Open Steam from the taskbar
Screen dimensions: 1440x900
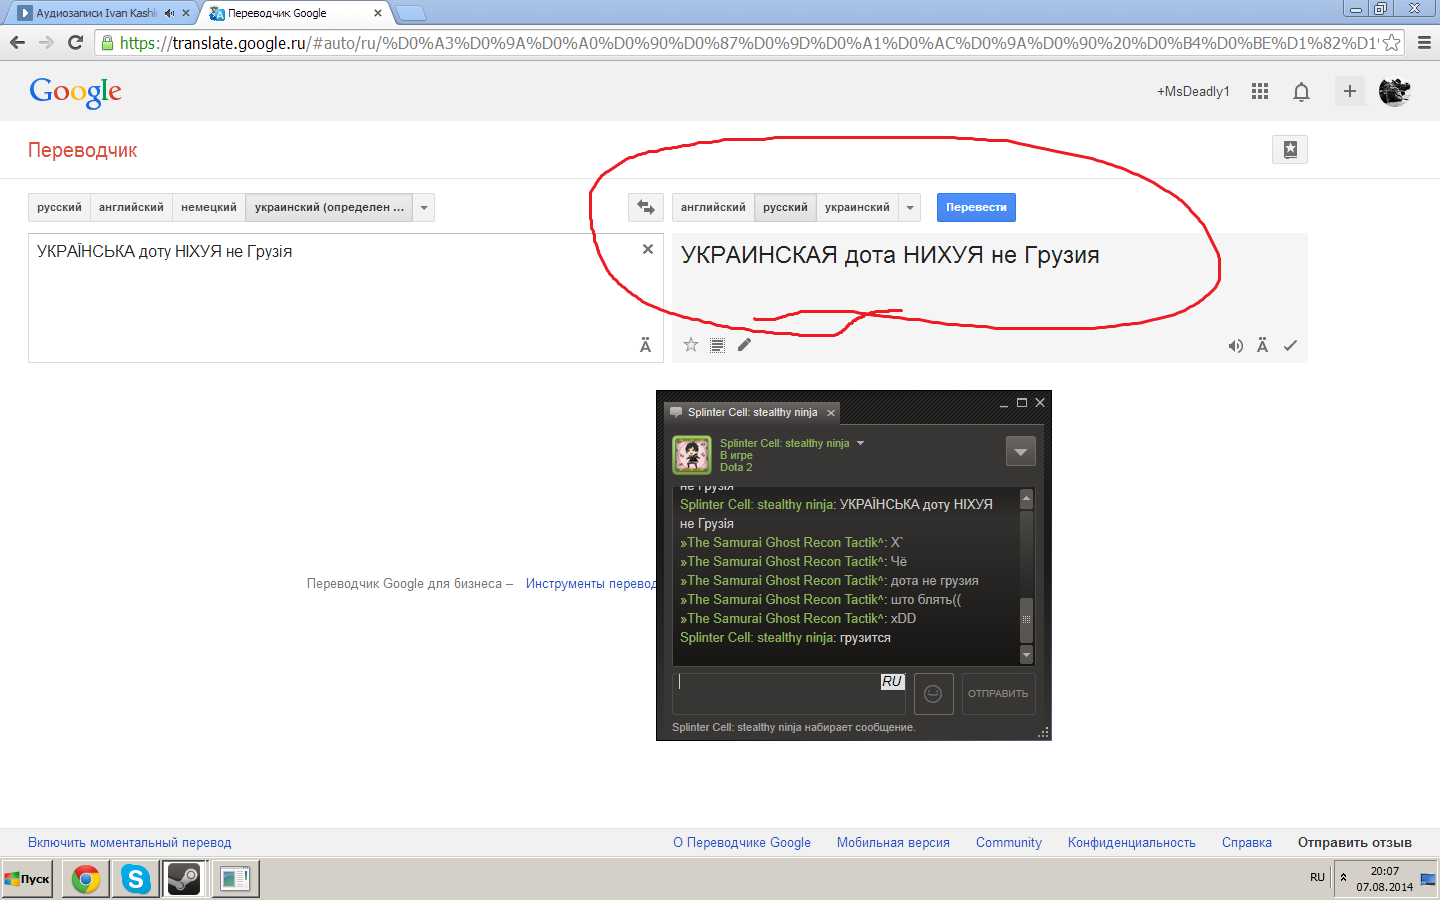[185, 879]
